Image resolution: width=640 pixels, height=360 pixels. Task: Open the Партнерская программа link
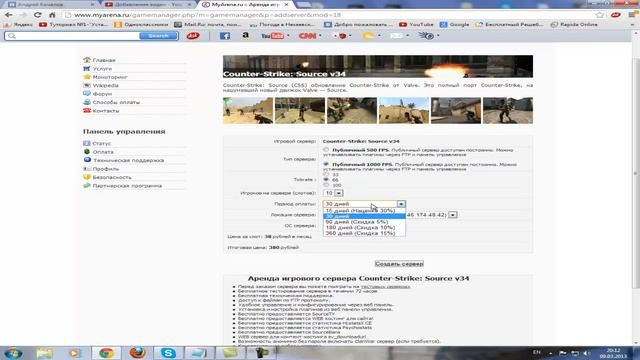point(127,186)
